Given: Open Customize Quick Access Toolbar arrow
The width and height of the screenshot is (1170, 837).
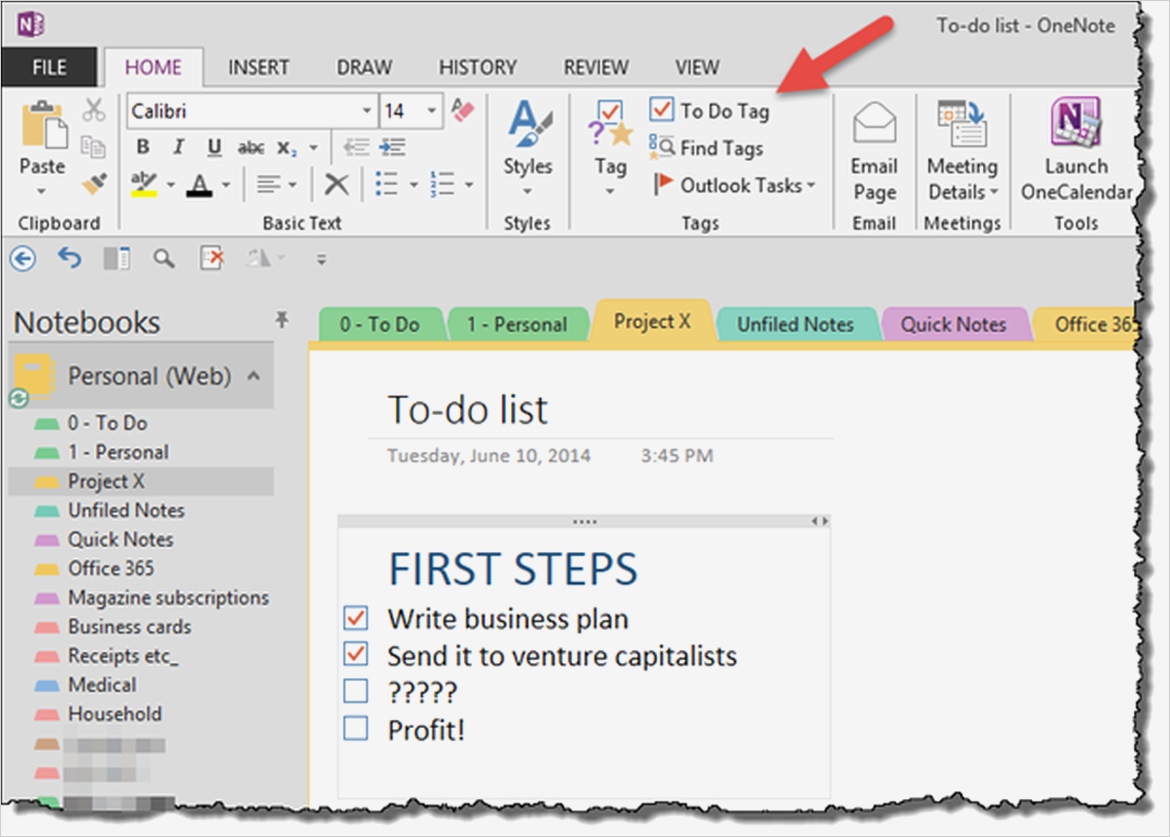Looking at the screenshot, I should [x=322, y=260].
